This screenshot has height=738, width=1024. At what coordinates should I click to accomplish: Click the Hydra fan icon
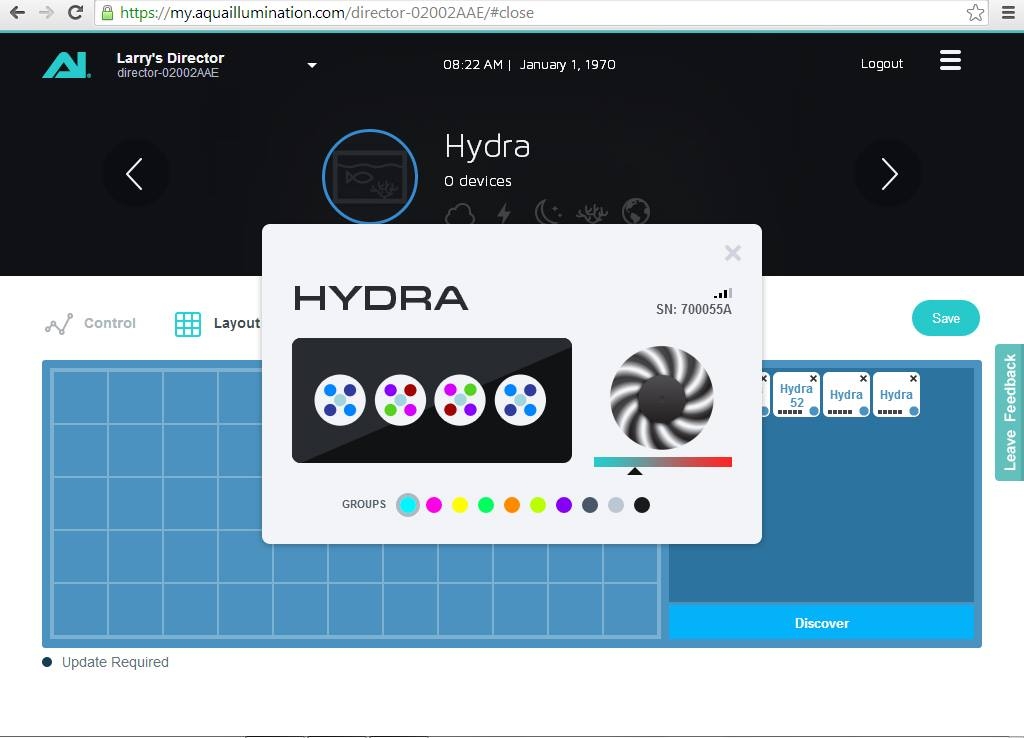point(662,398)
